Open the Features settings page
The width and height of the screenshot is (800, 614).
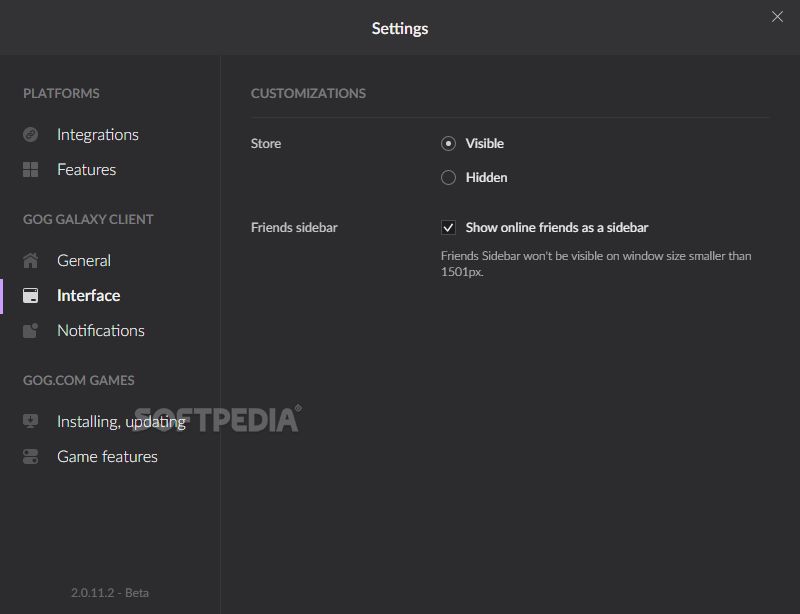pyautogui.click(x=87, y=169)
